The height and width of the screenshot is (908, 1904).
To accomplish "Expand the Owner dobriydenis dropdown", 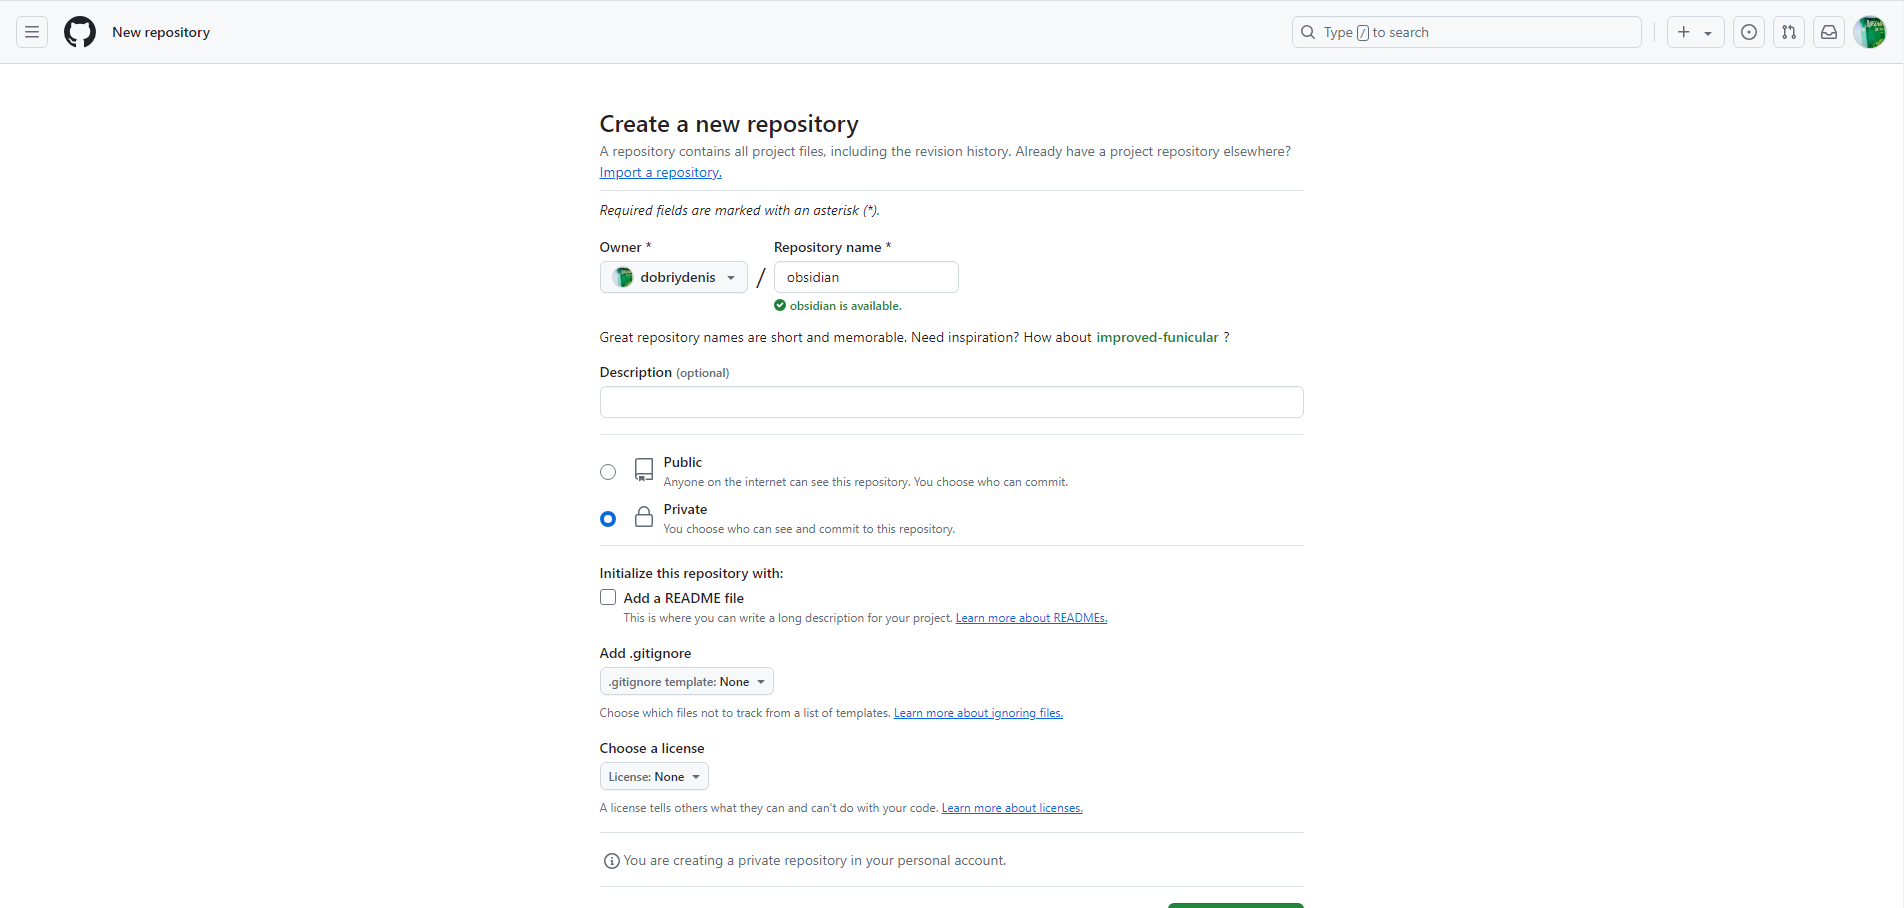I will (x=674, y=277).
